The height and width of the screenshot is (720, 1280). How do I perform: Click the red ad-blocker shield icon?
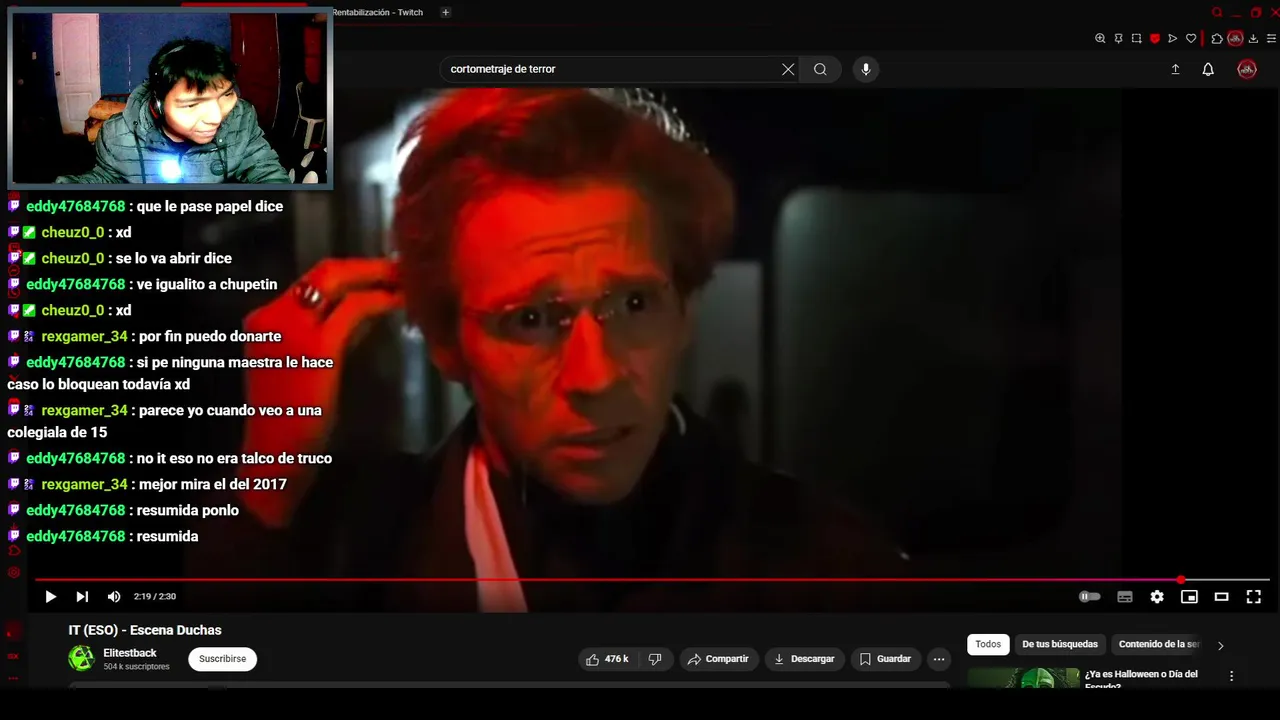[x=1154, y=39]
